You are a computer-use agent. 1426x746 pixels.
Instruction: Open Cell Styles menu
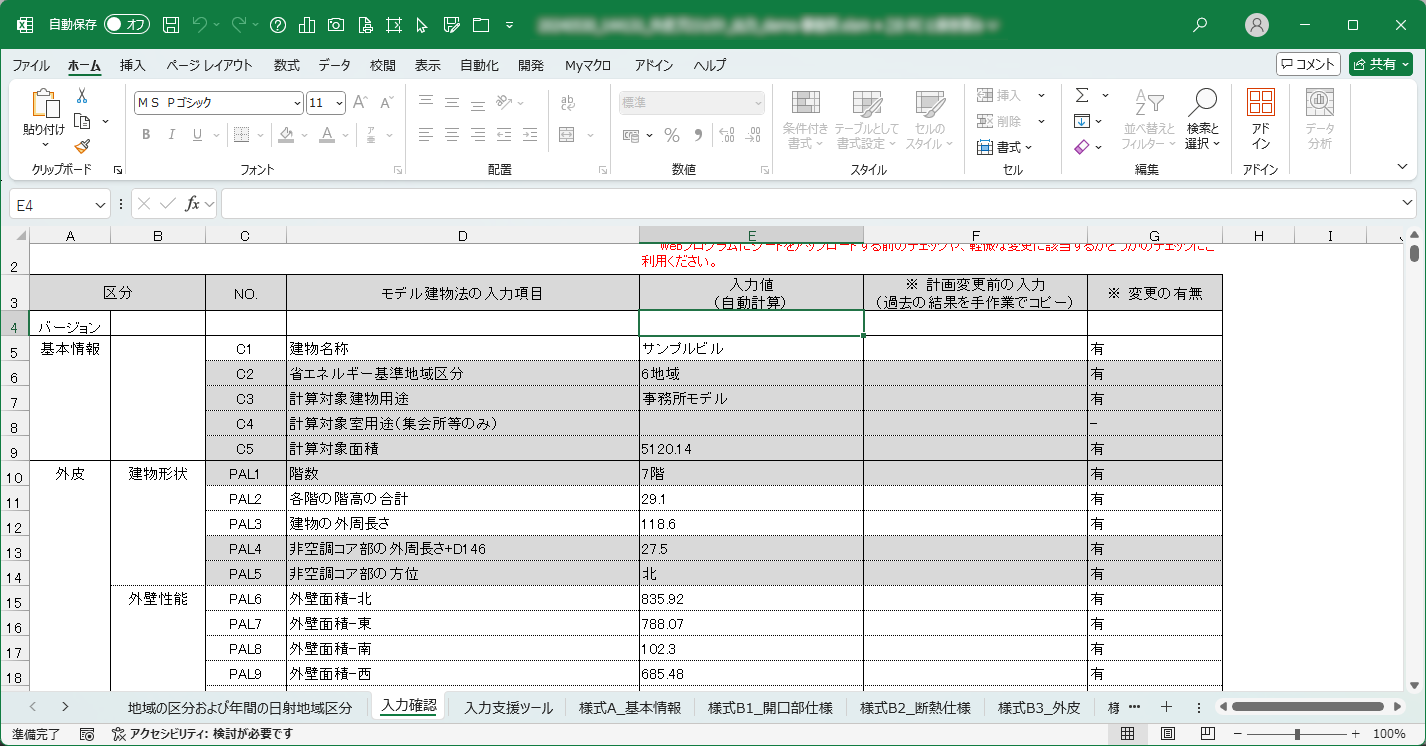(x=930, y=120)
